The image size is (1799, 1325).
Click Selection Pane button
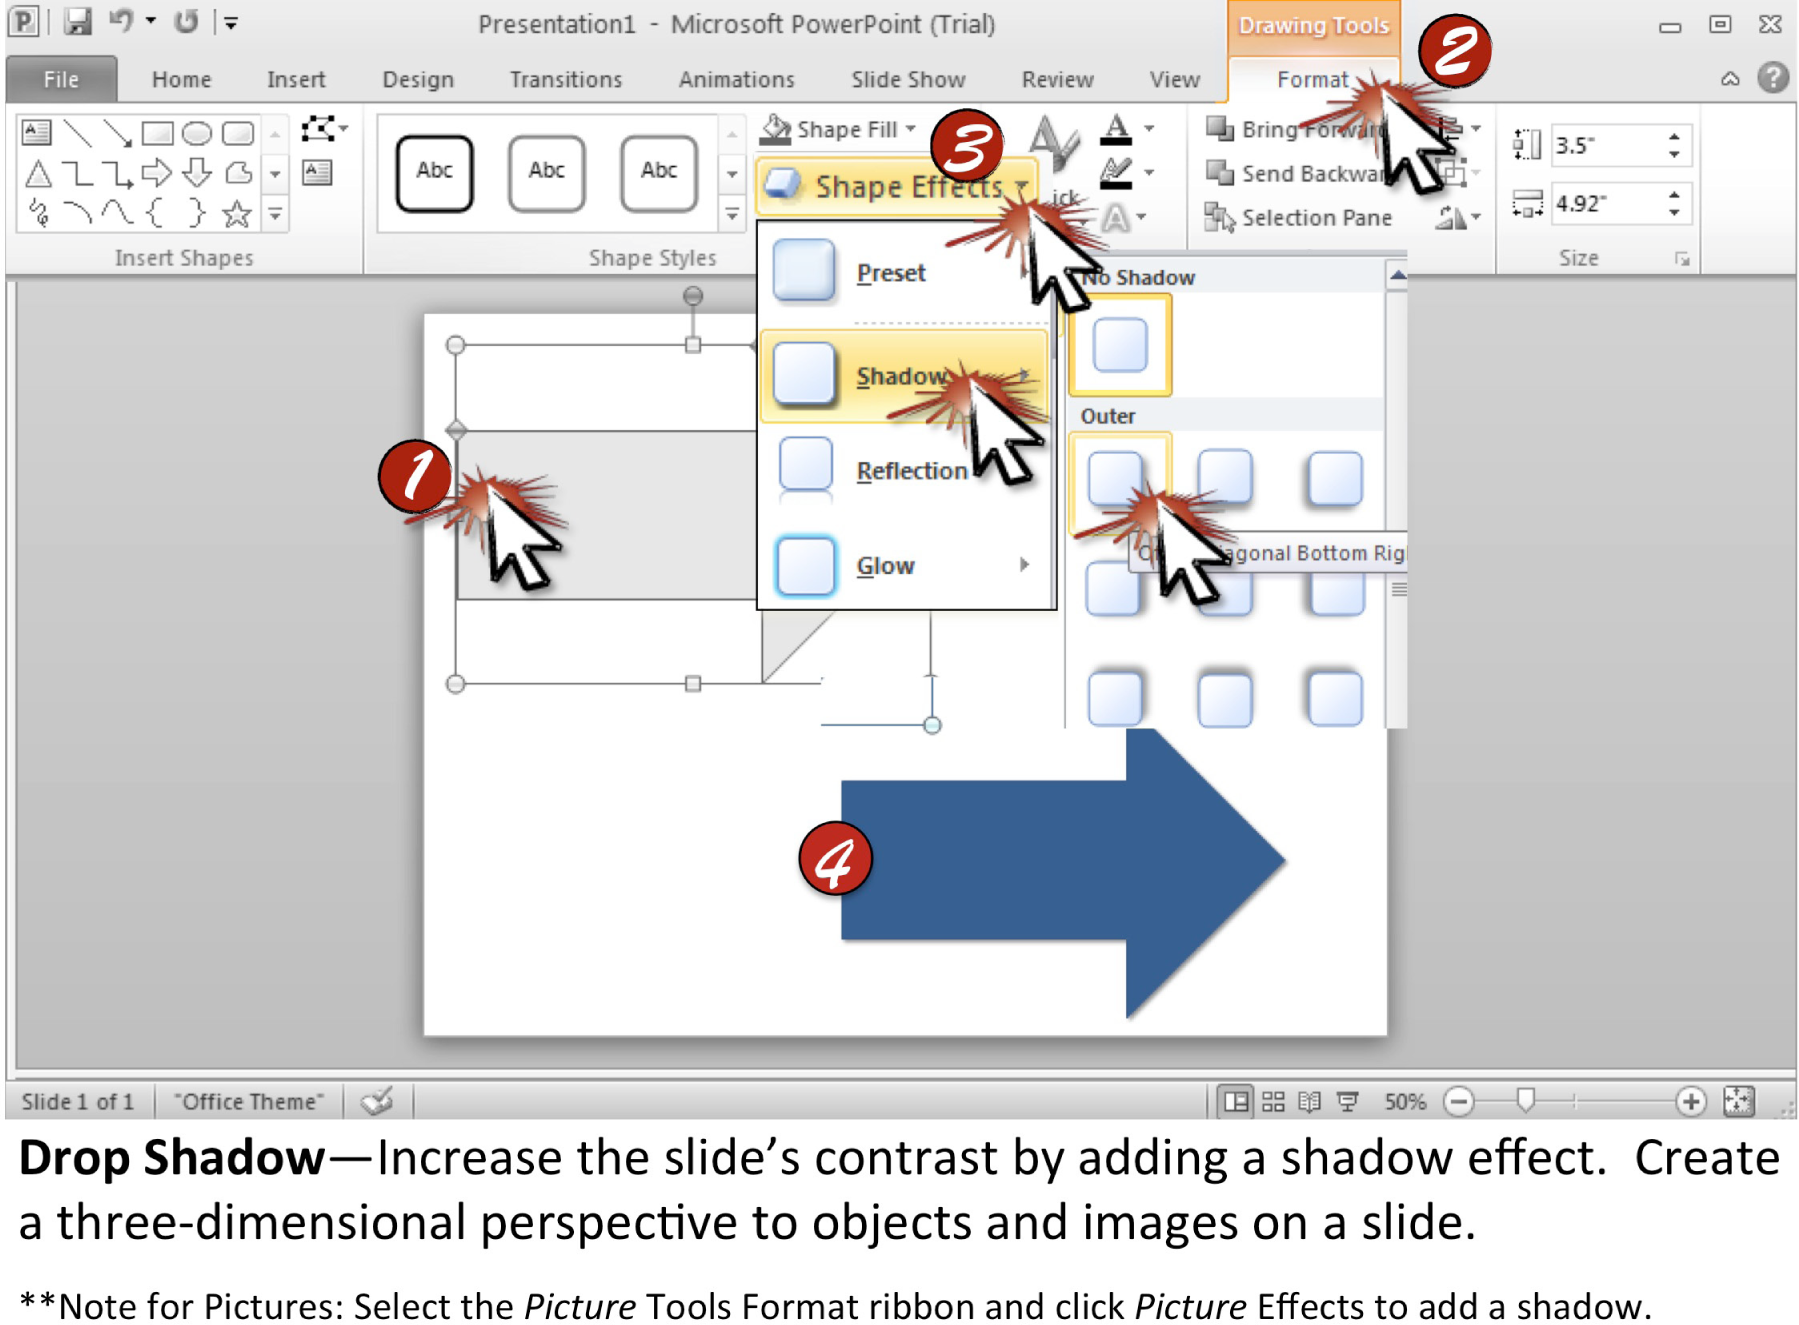(1298, 217)
